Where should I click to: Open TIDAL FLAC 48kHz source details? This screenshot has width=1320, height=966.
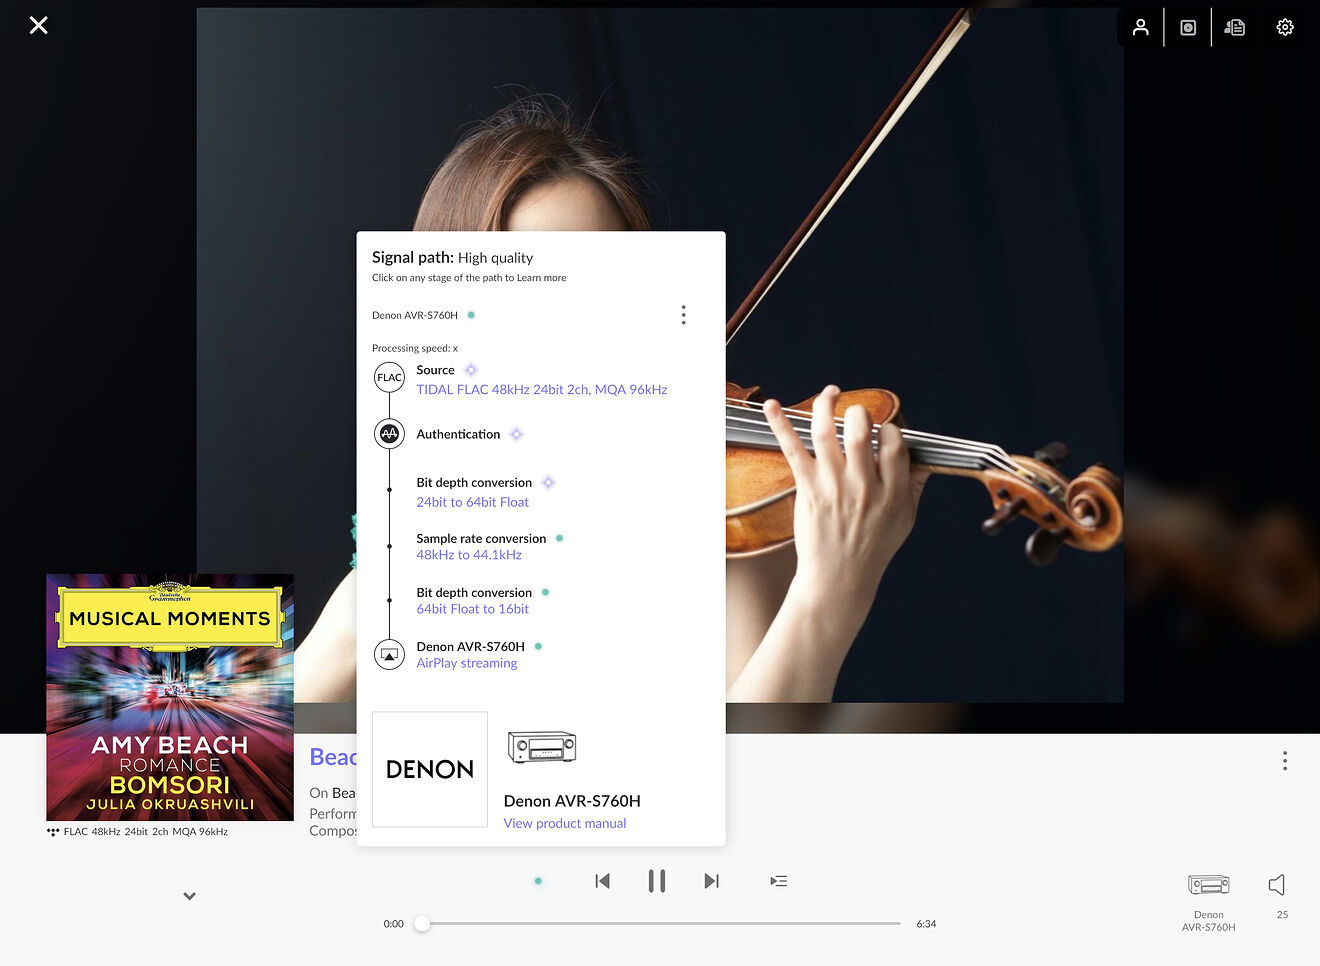tap(541, 390)
